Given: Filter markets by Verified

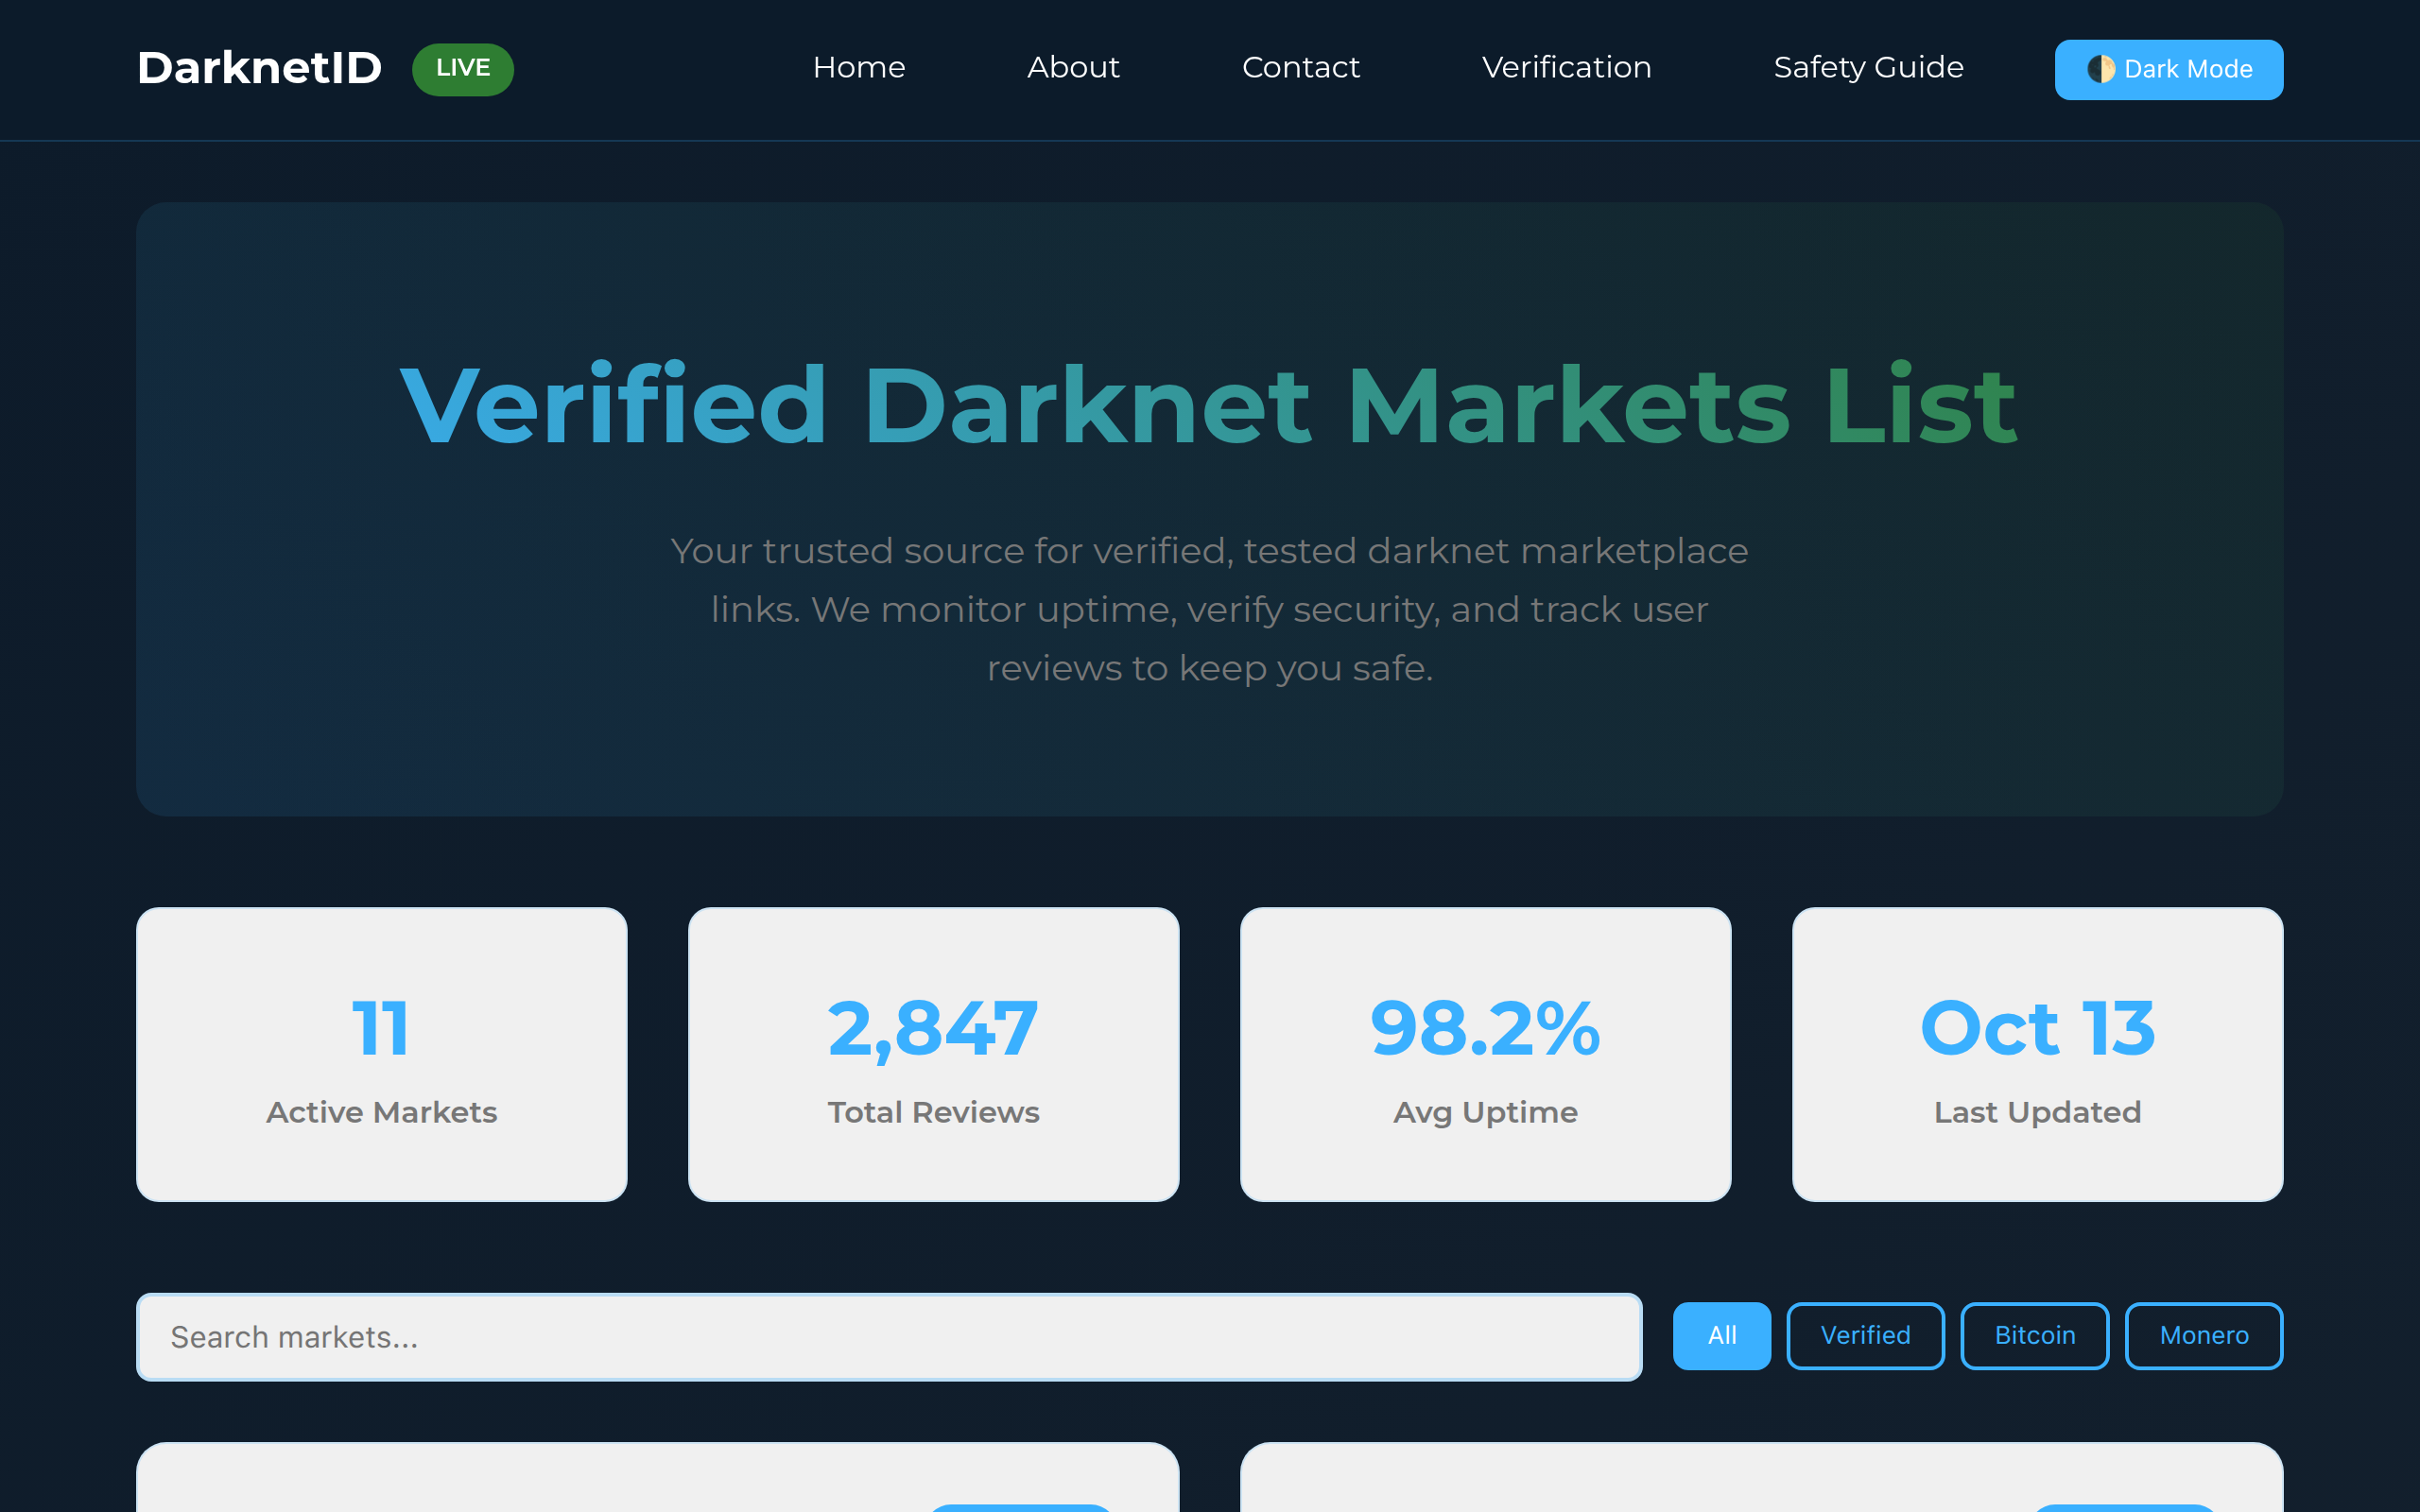Looking at the screenshot, I should pyautogui.click(x=1865, y=1335).
